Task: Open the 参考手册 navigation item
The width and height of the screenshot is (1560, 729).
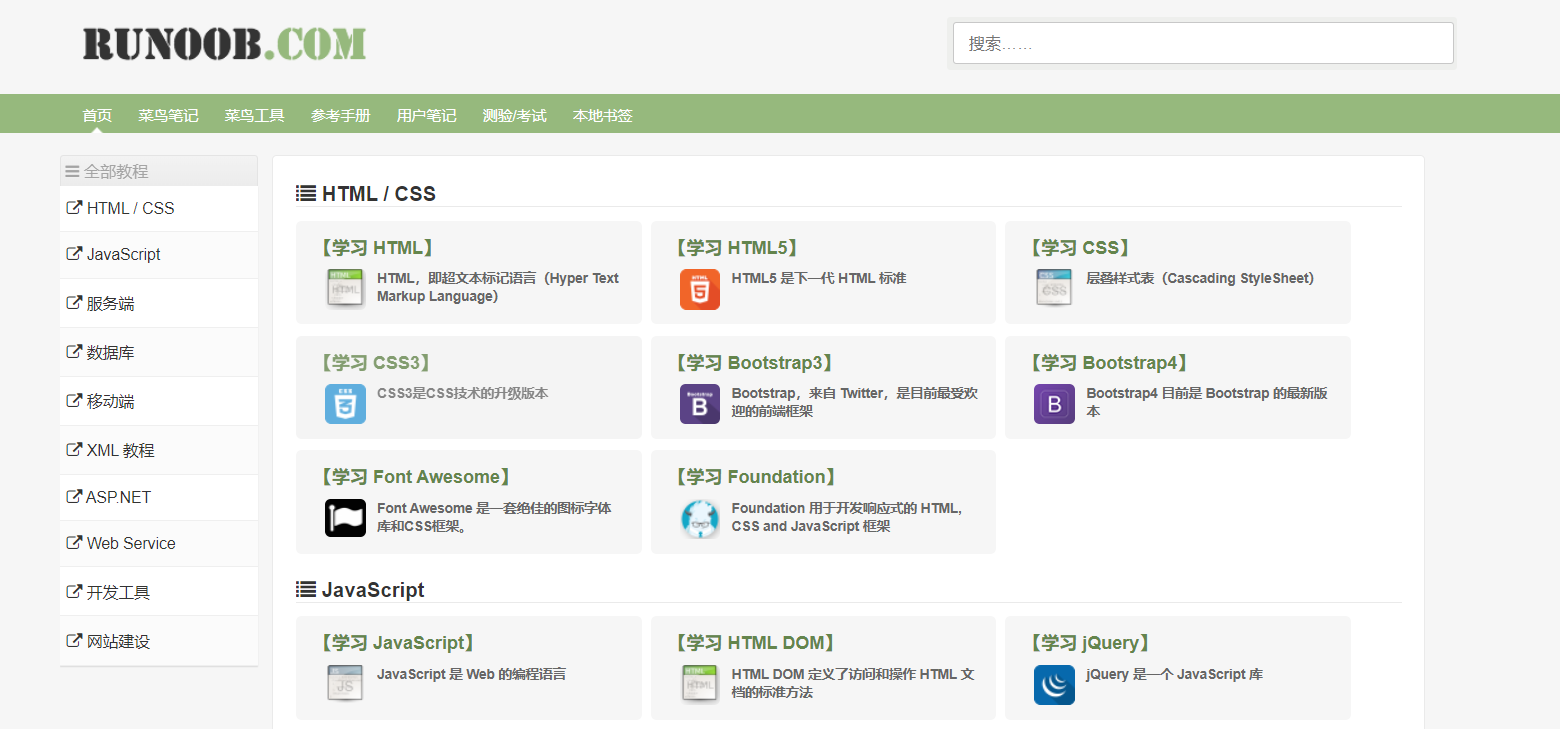Action: point(340,116)
